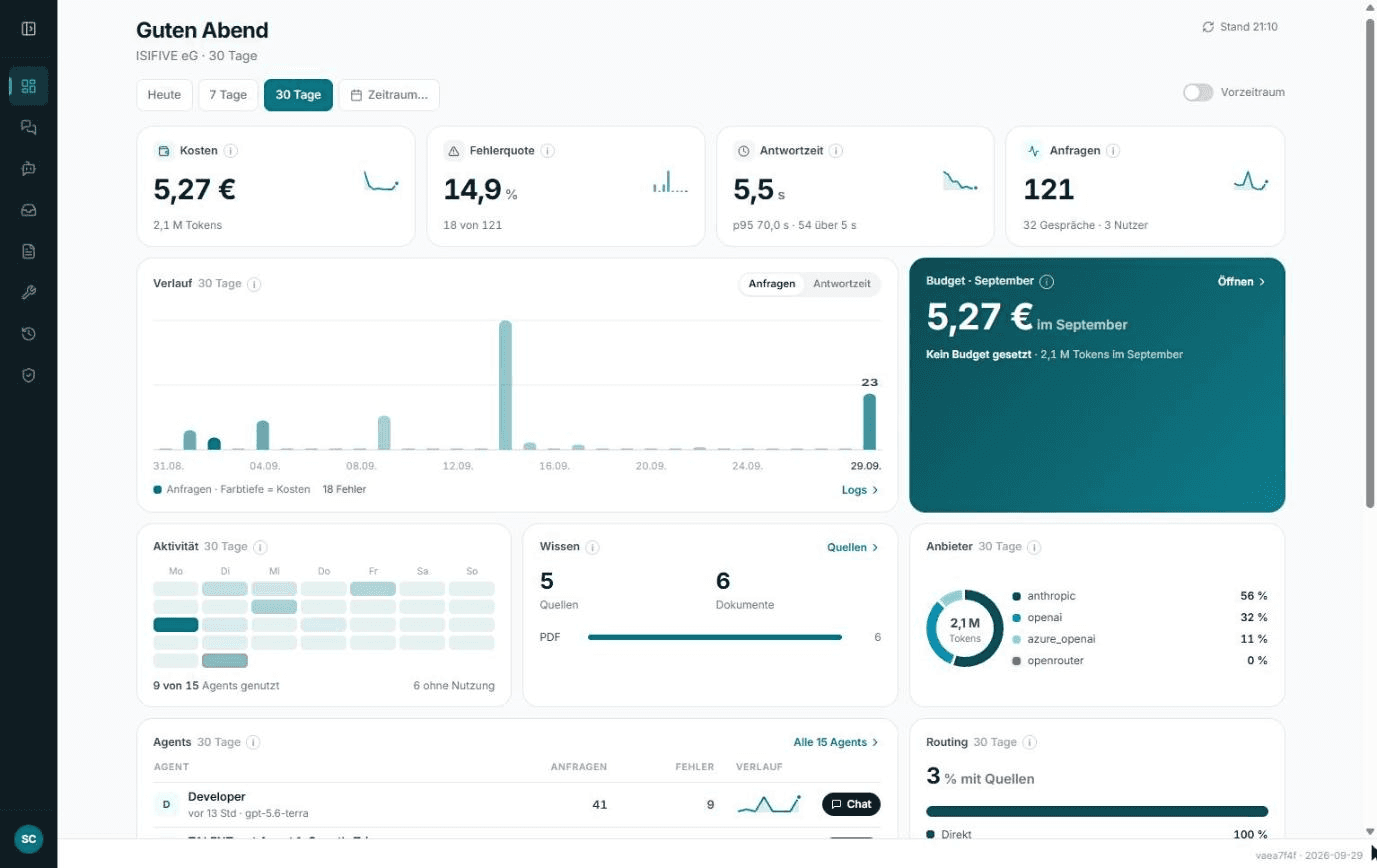Click the tallest bar in the Verlauf chart
The width and height of the screenshot is (1377, 868).
(x=505, y=385)
